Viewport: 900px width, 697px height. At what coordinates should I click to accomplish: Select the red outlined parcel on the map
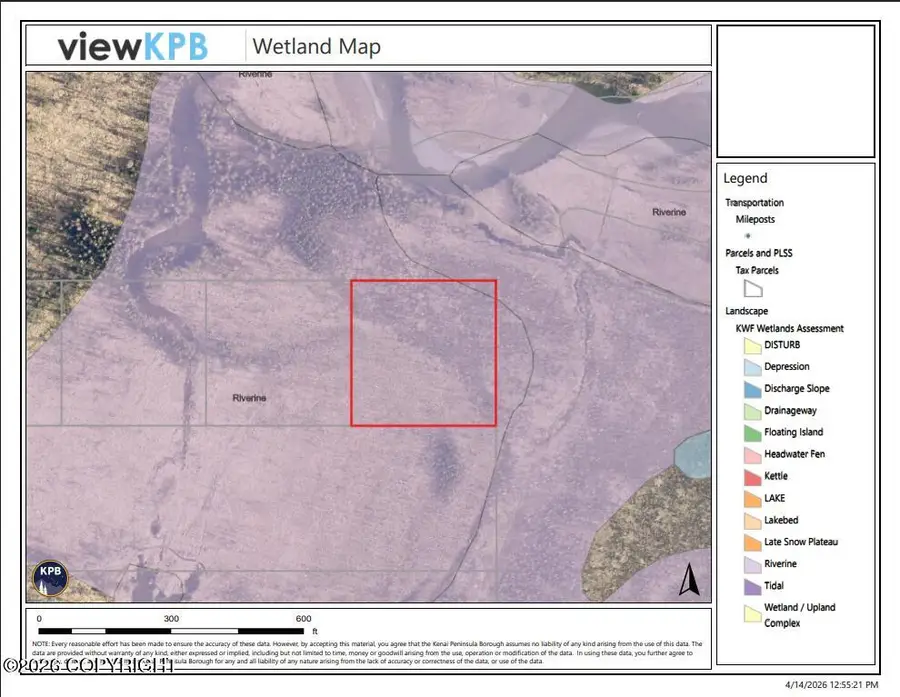423,353
